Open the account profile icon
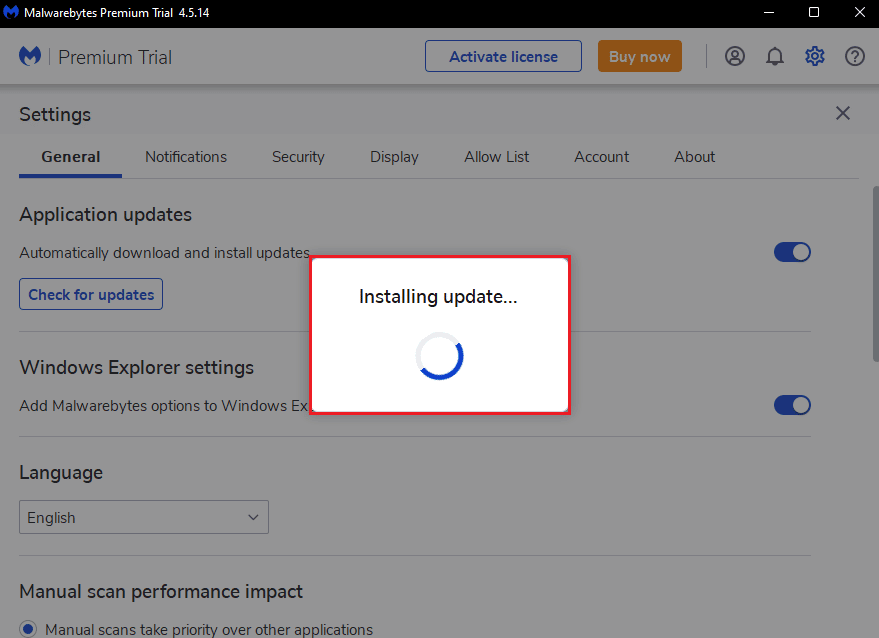Viewport: 879px width, 638px height. [x=735, y=56]
